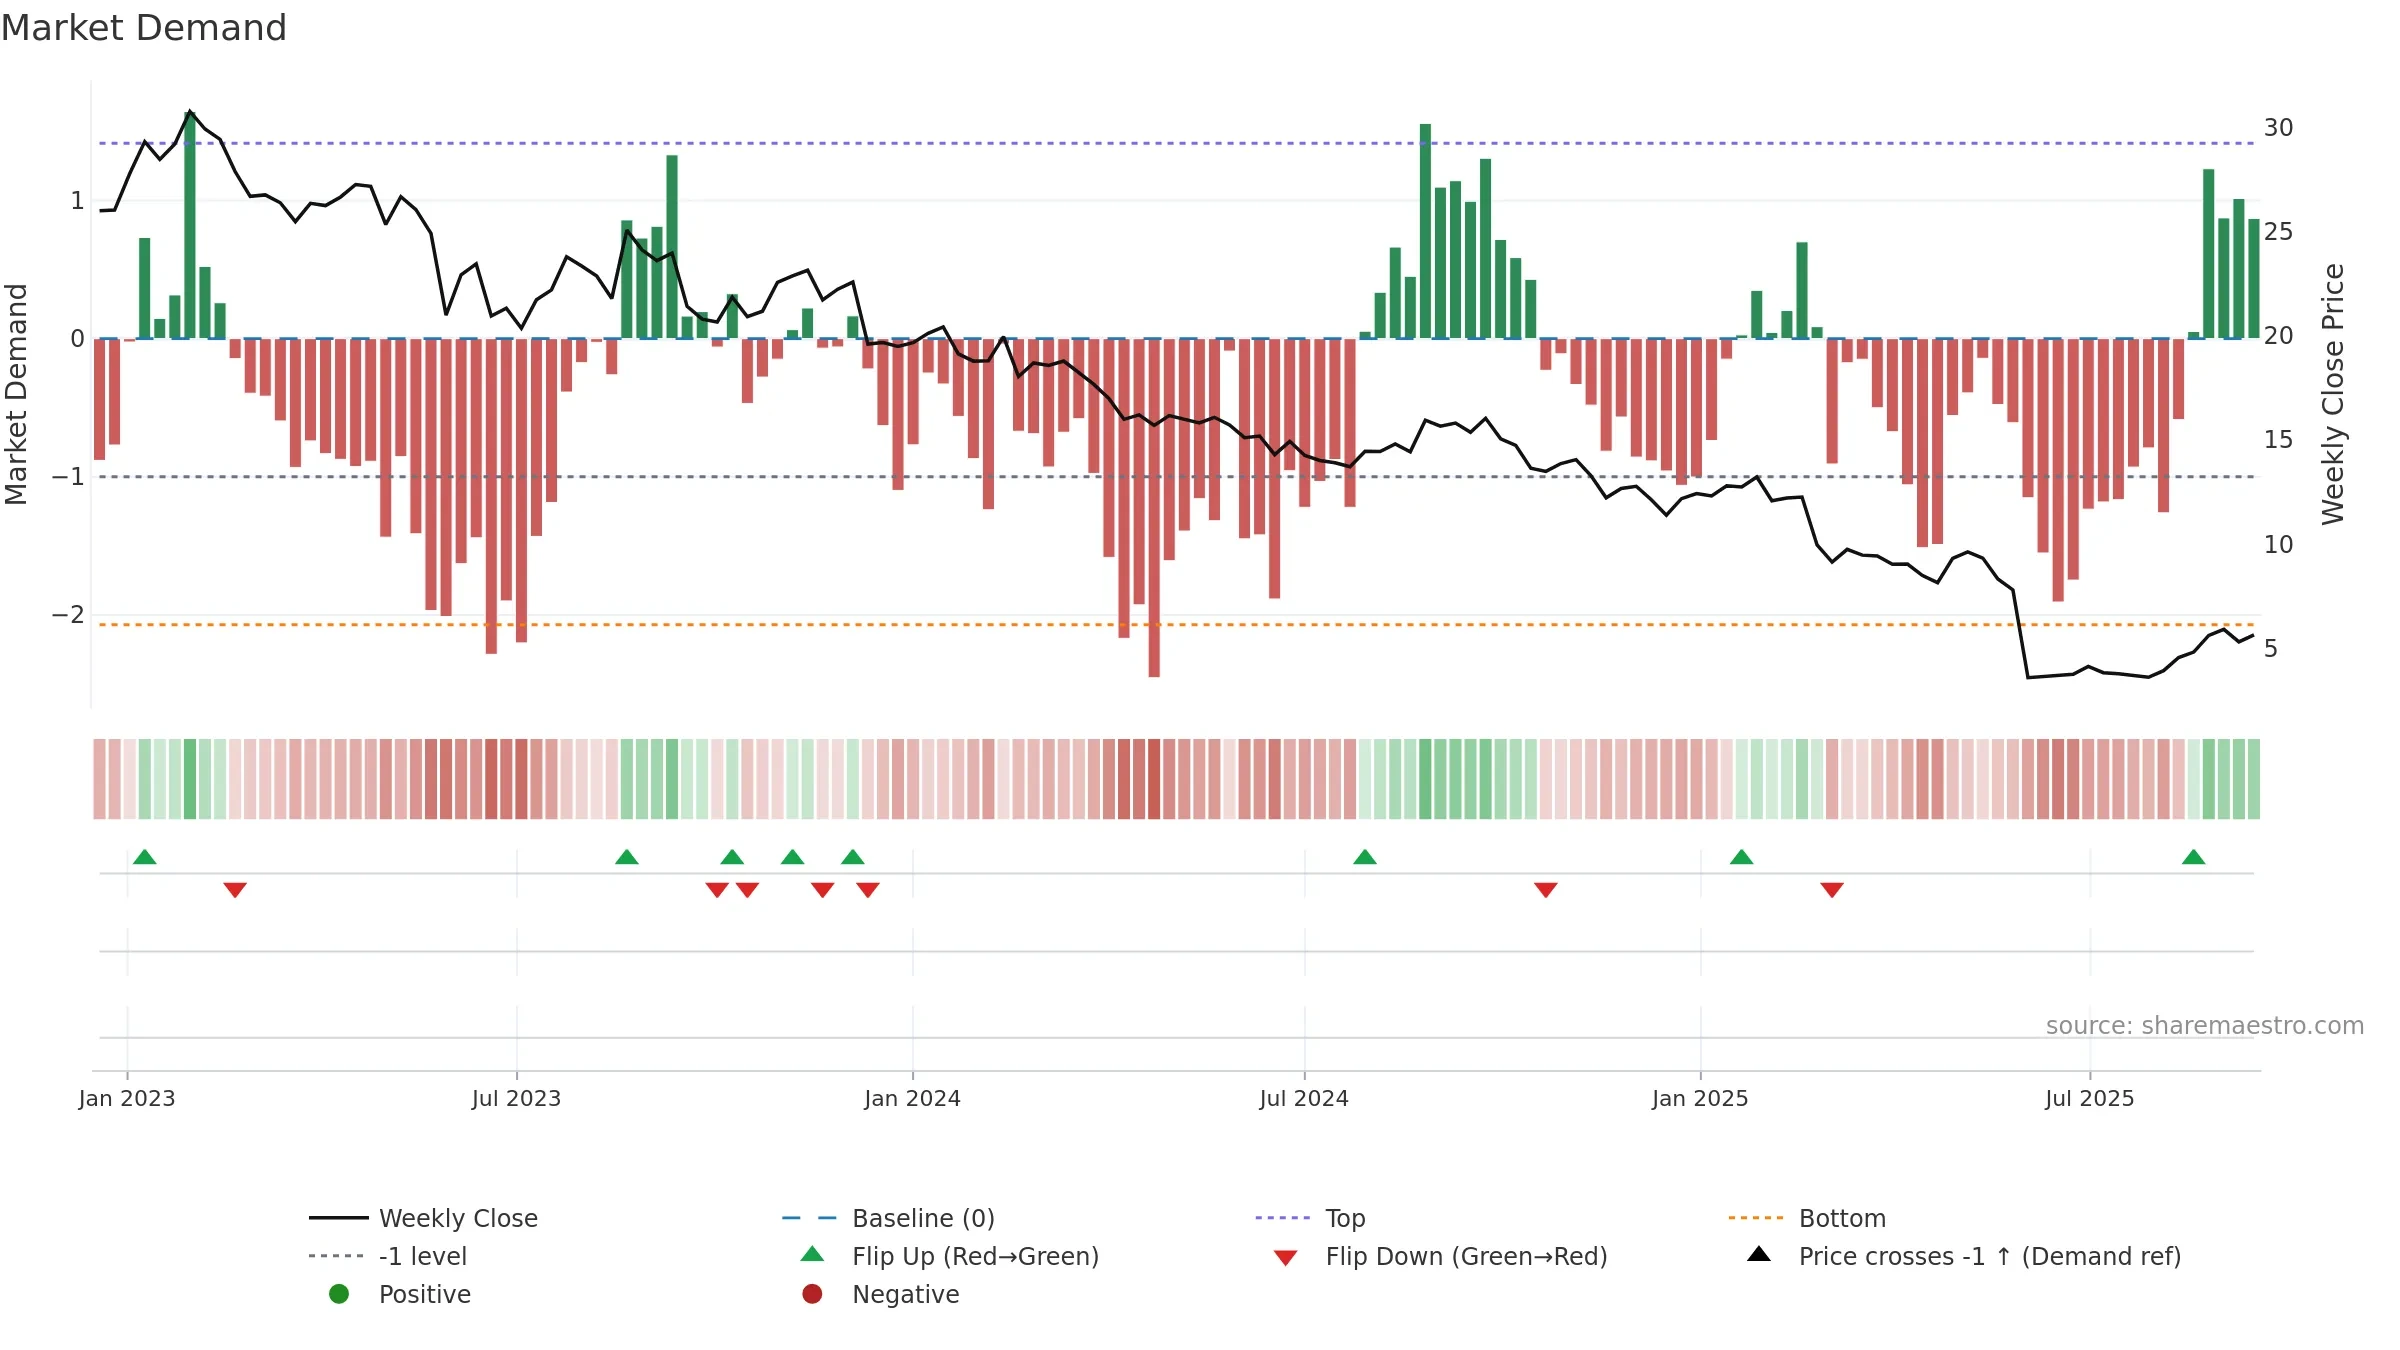Click the flip down marker in February 2023

point(235,890)
